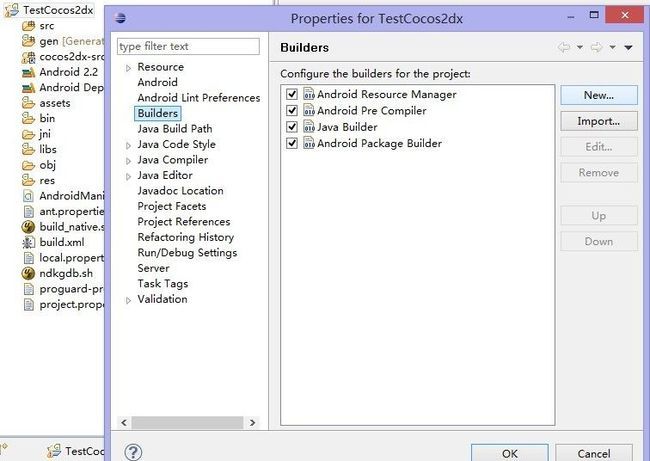650x461 pixels.
Task: Open build.xml ant file icon
Action: (x=28, y=242)
